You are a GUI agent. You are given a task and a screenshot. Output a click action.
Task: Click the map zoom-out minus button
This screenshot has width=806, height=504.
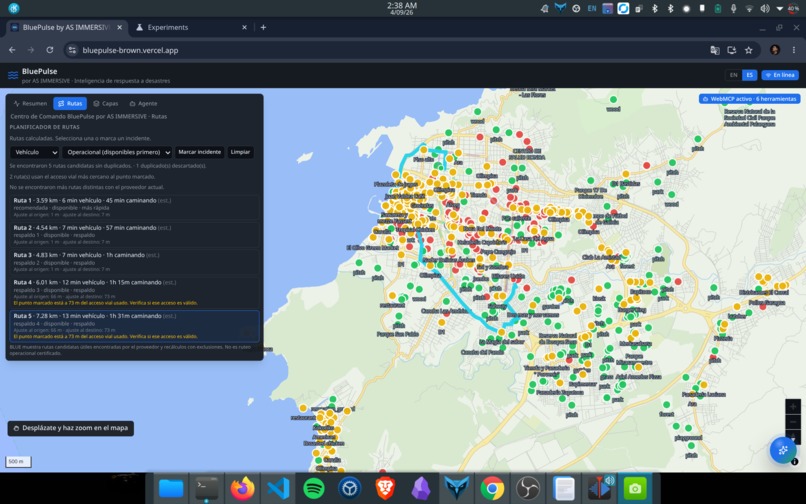pos(793,422)
